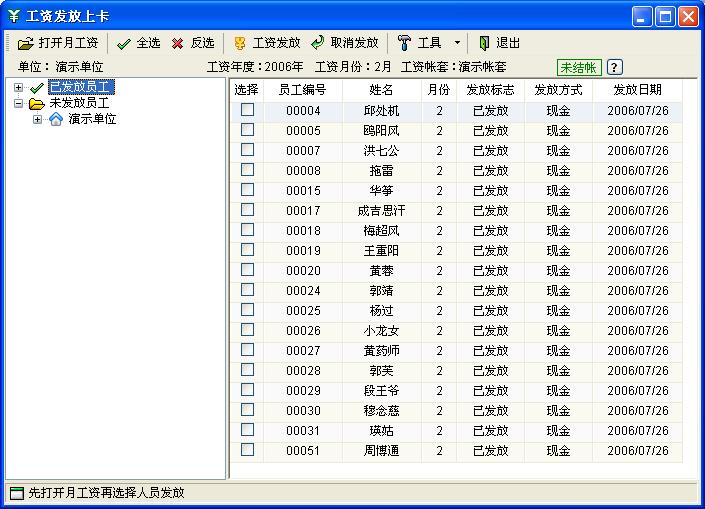Click status text 先打开月工资再选择人员发放
Image resolution: width=705 pixels, height=509 pixels.
point(107,493)
